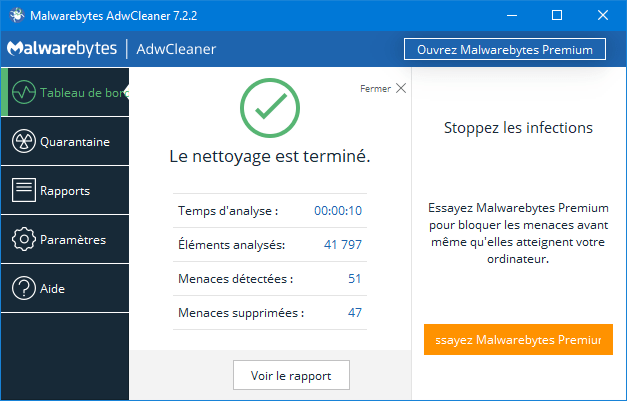The height and width of the screenshot is (401, 627).
Task: Select the detected threats value 51
Action: coord(355,278)
